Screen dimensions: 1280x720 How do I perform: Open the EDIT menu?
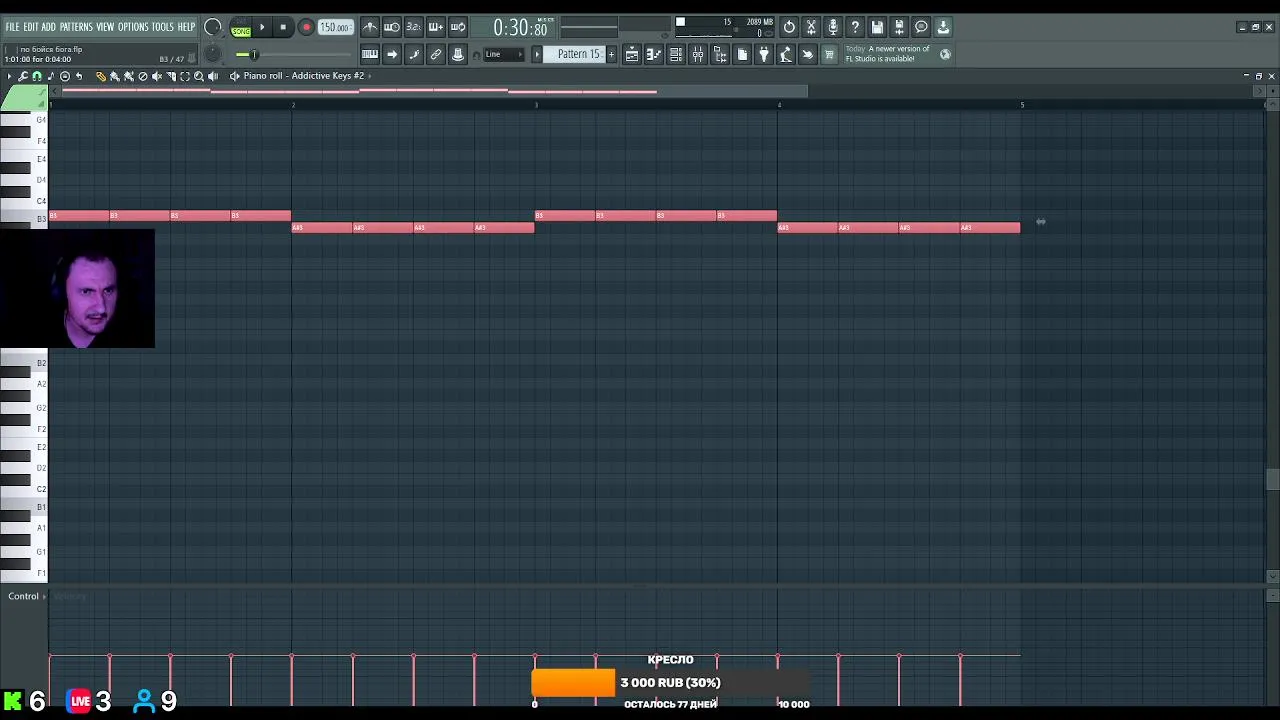pyautogui.click(x=31, y=27)
